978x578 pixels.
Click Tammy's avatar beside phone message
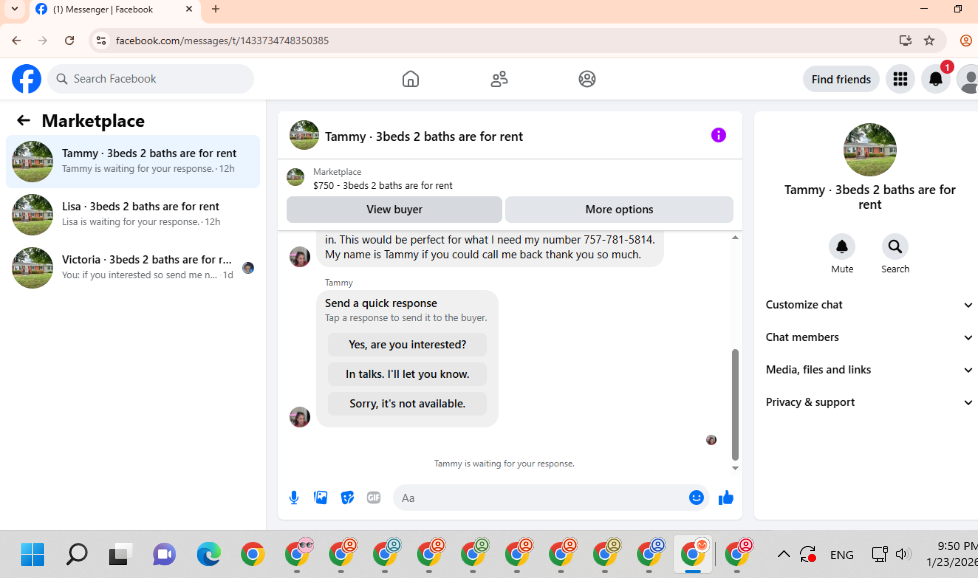click(300, 256)
